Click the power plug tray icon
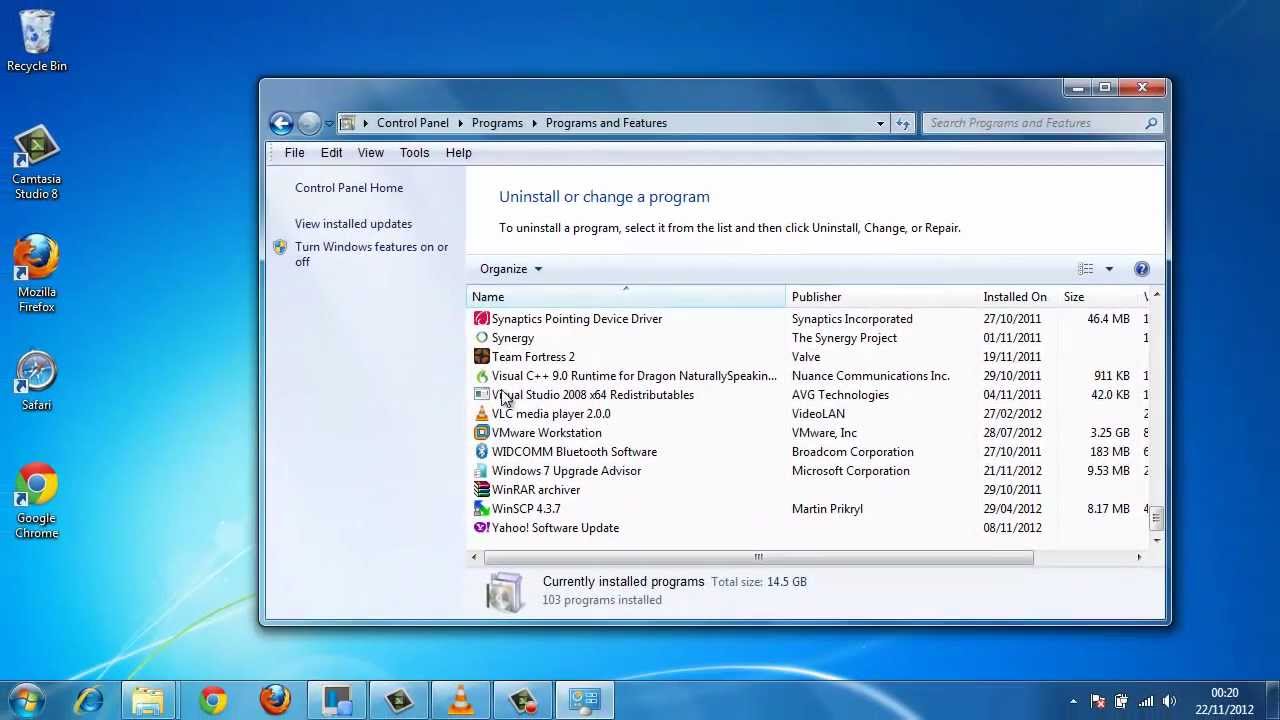1280x720 pixels. click(x=1122, y=701)
